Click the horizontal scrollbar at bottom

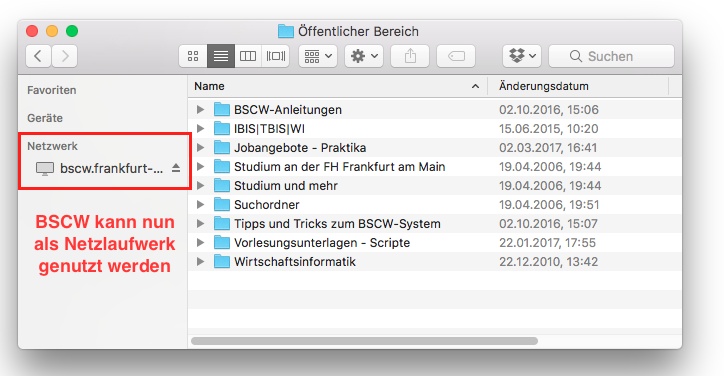click(364, 341)
